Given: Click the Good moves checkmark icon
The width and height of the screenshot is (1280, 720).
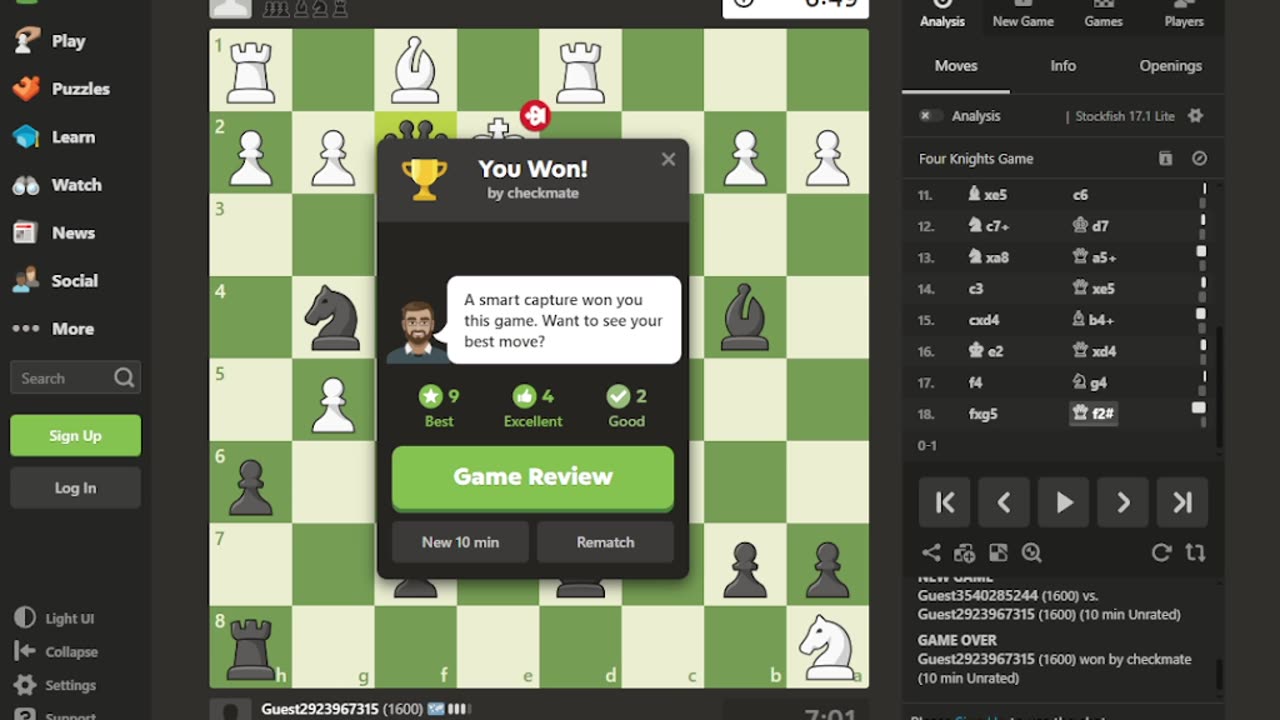Looking at the screenshot, I should tap(618, 396).
